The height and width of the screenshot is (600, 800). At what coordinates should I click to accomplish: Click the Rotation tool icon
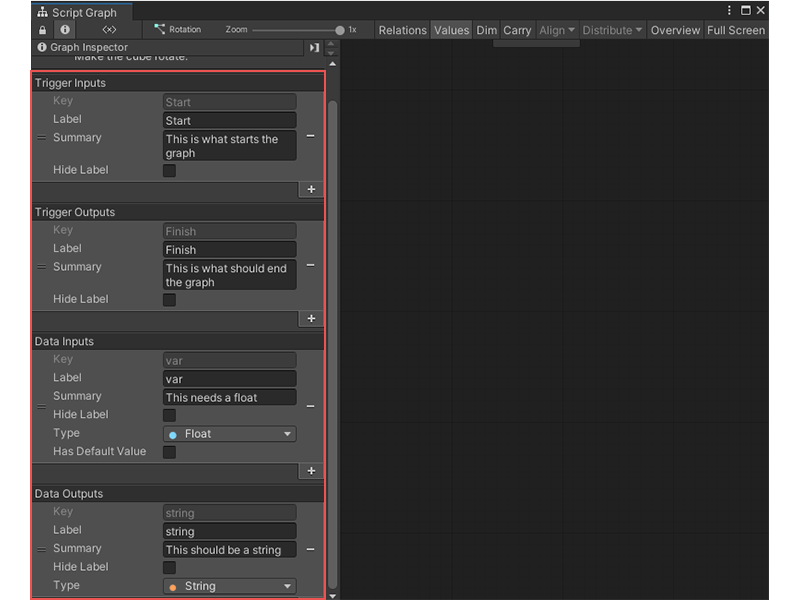tap(159, 29)
